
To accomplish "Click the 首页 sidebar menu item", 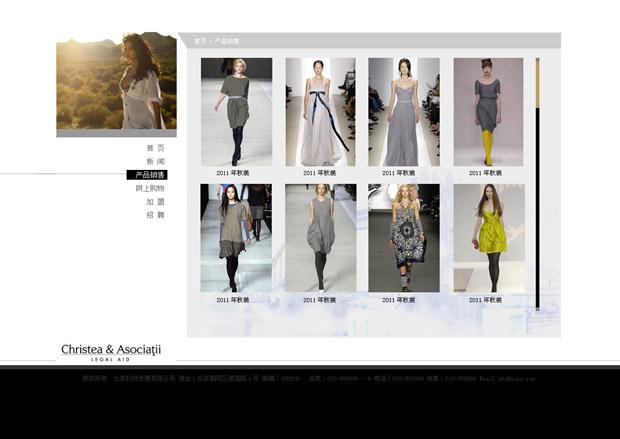I will [x=155, y=148].
